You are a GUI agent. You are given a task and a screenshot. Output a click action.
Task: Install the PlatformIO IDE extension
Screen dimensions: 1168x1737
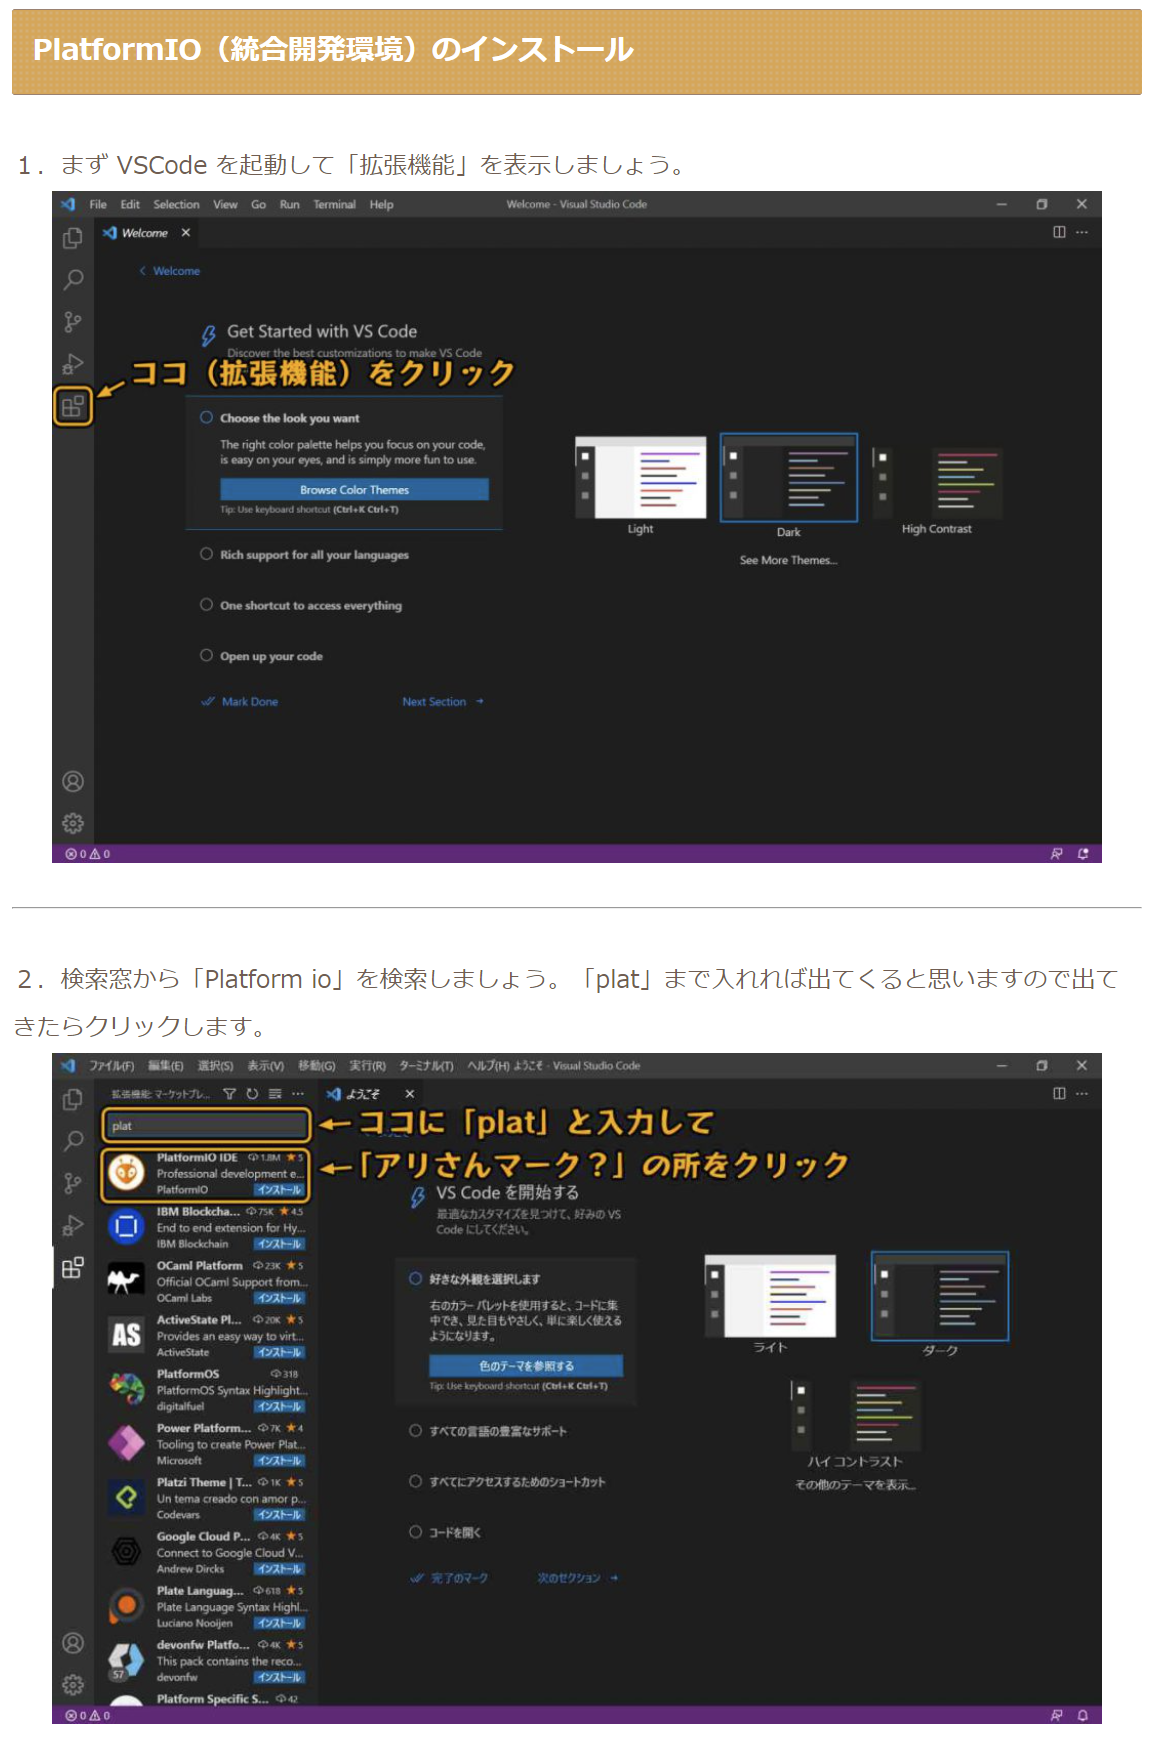280,1190
